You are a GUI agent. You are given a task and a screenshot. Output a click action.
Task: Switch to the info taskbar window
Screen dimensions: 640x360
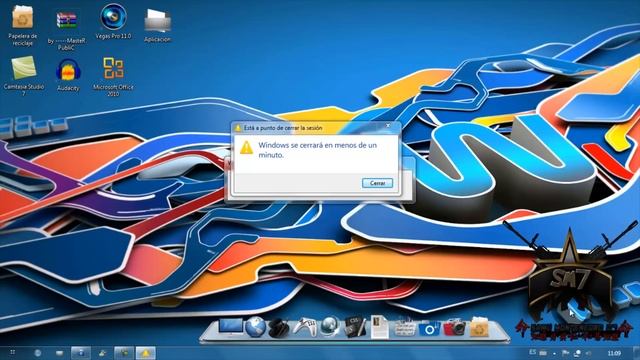tap(81, 353)
